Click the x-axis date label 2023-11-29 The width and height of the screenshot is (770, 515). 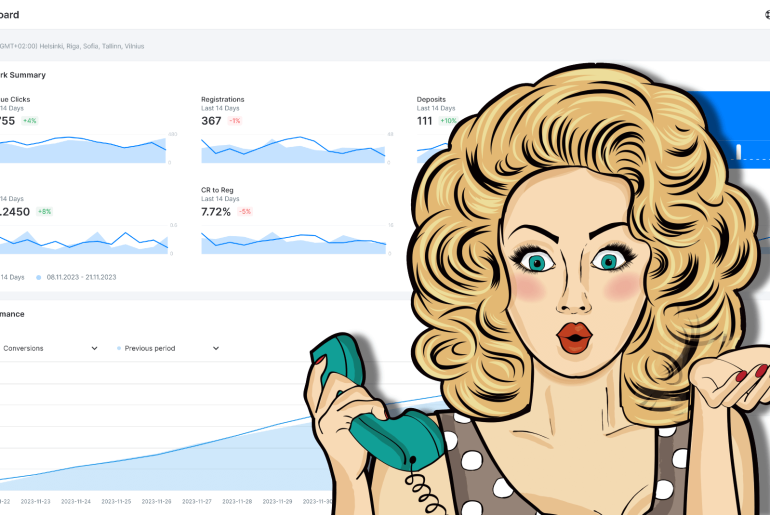pyautogui.click(x=277, y=502)
